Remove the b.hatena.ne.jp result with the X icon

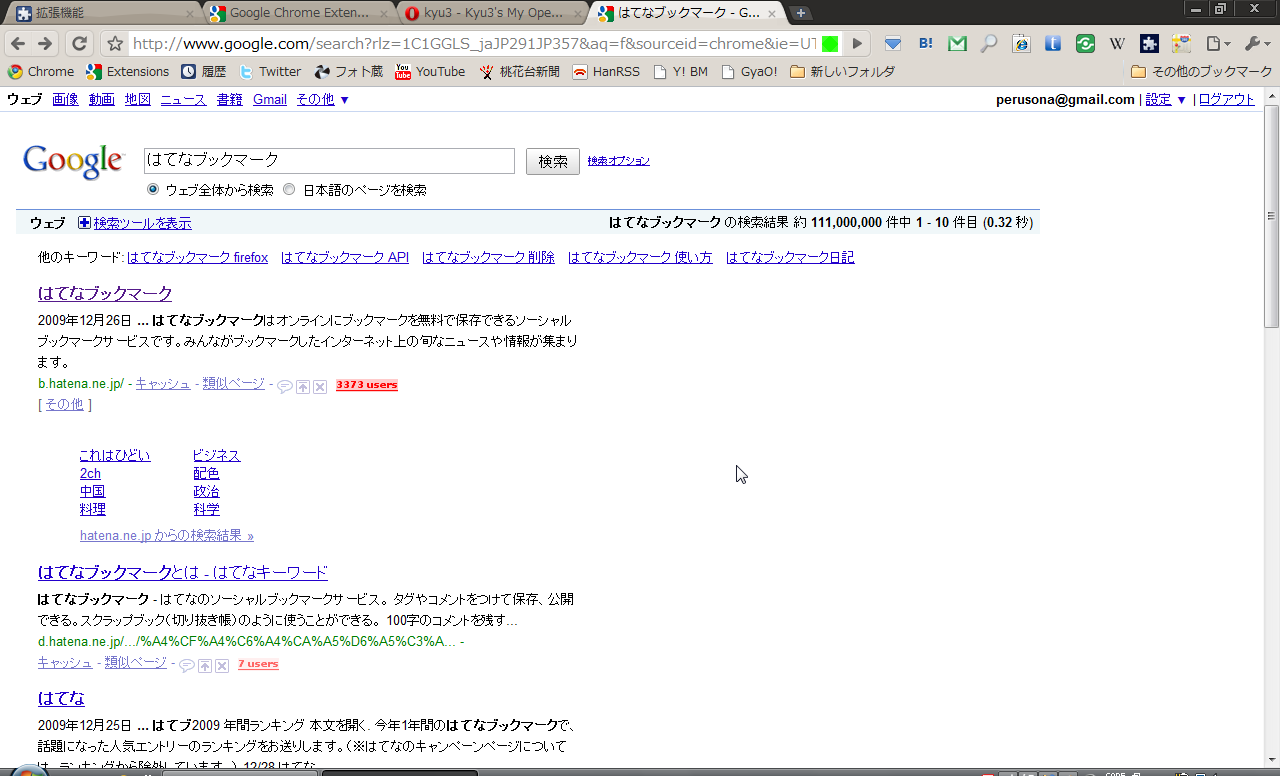[320, 386]
